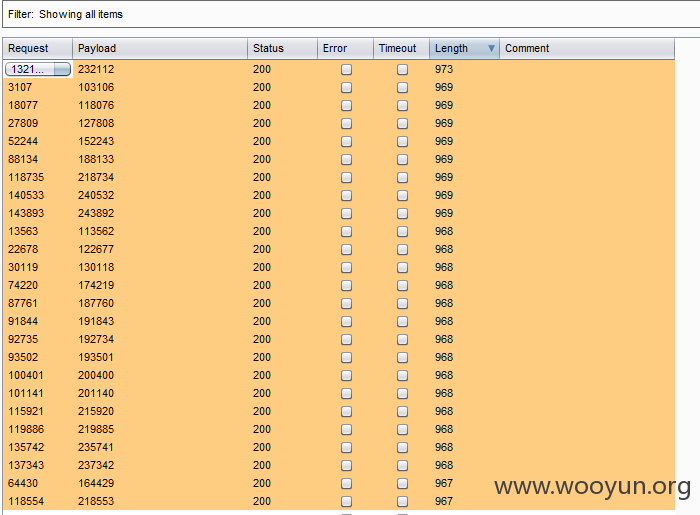Select request number 101141
Viewport: 700px width, 515px height.
point(26,393)
